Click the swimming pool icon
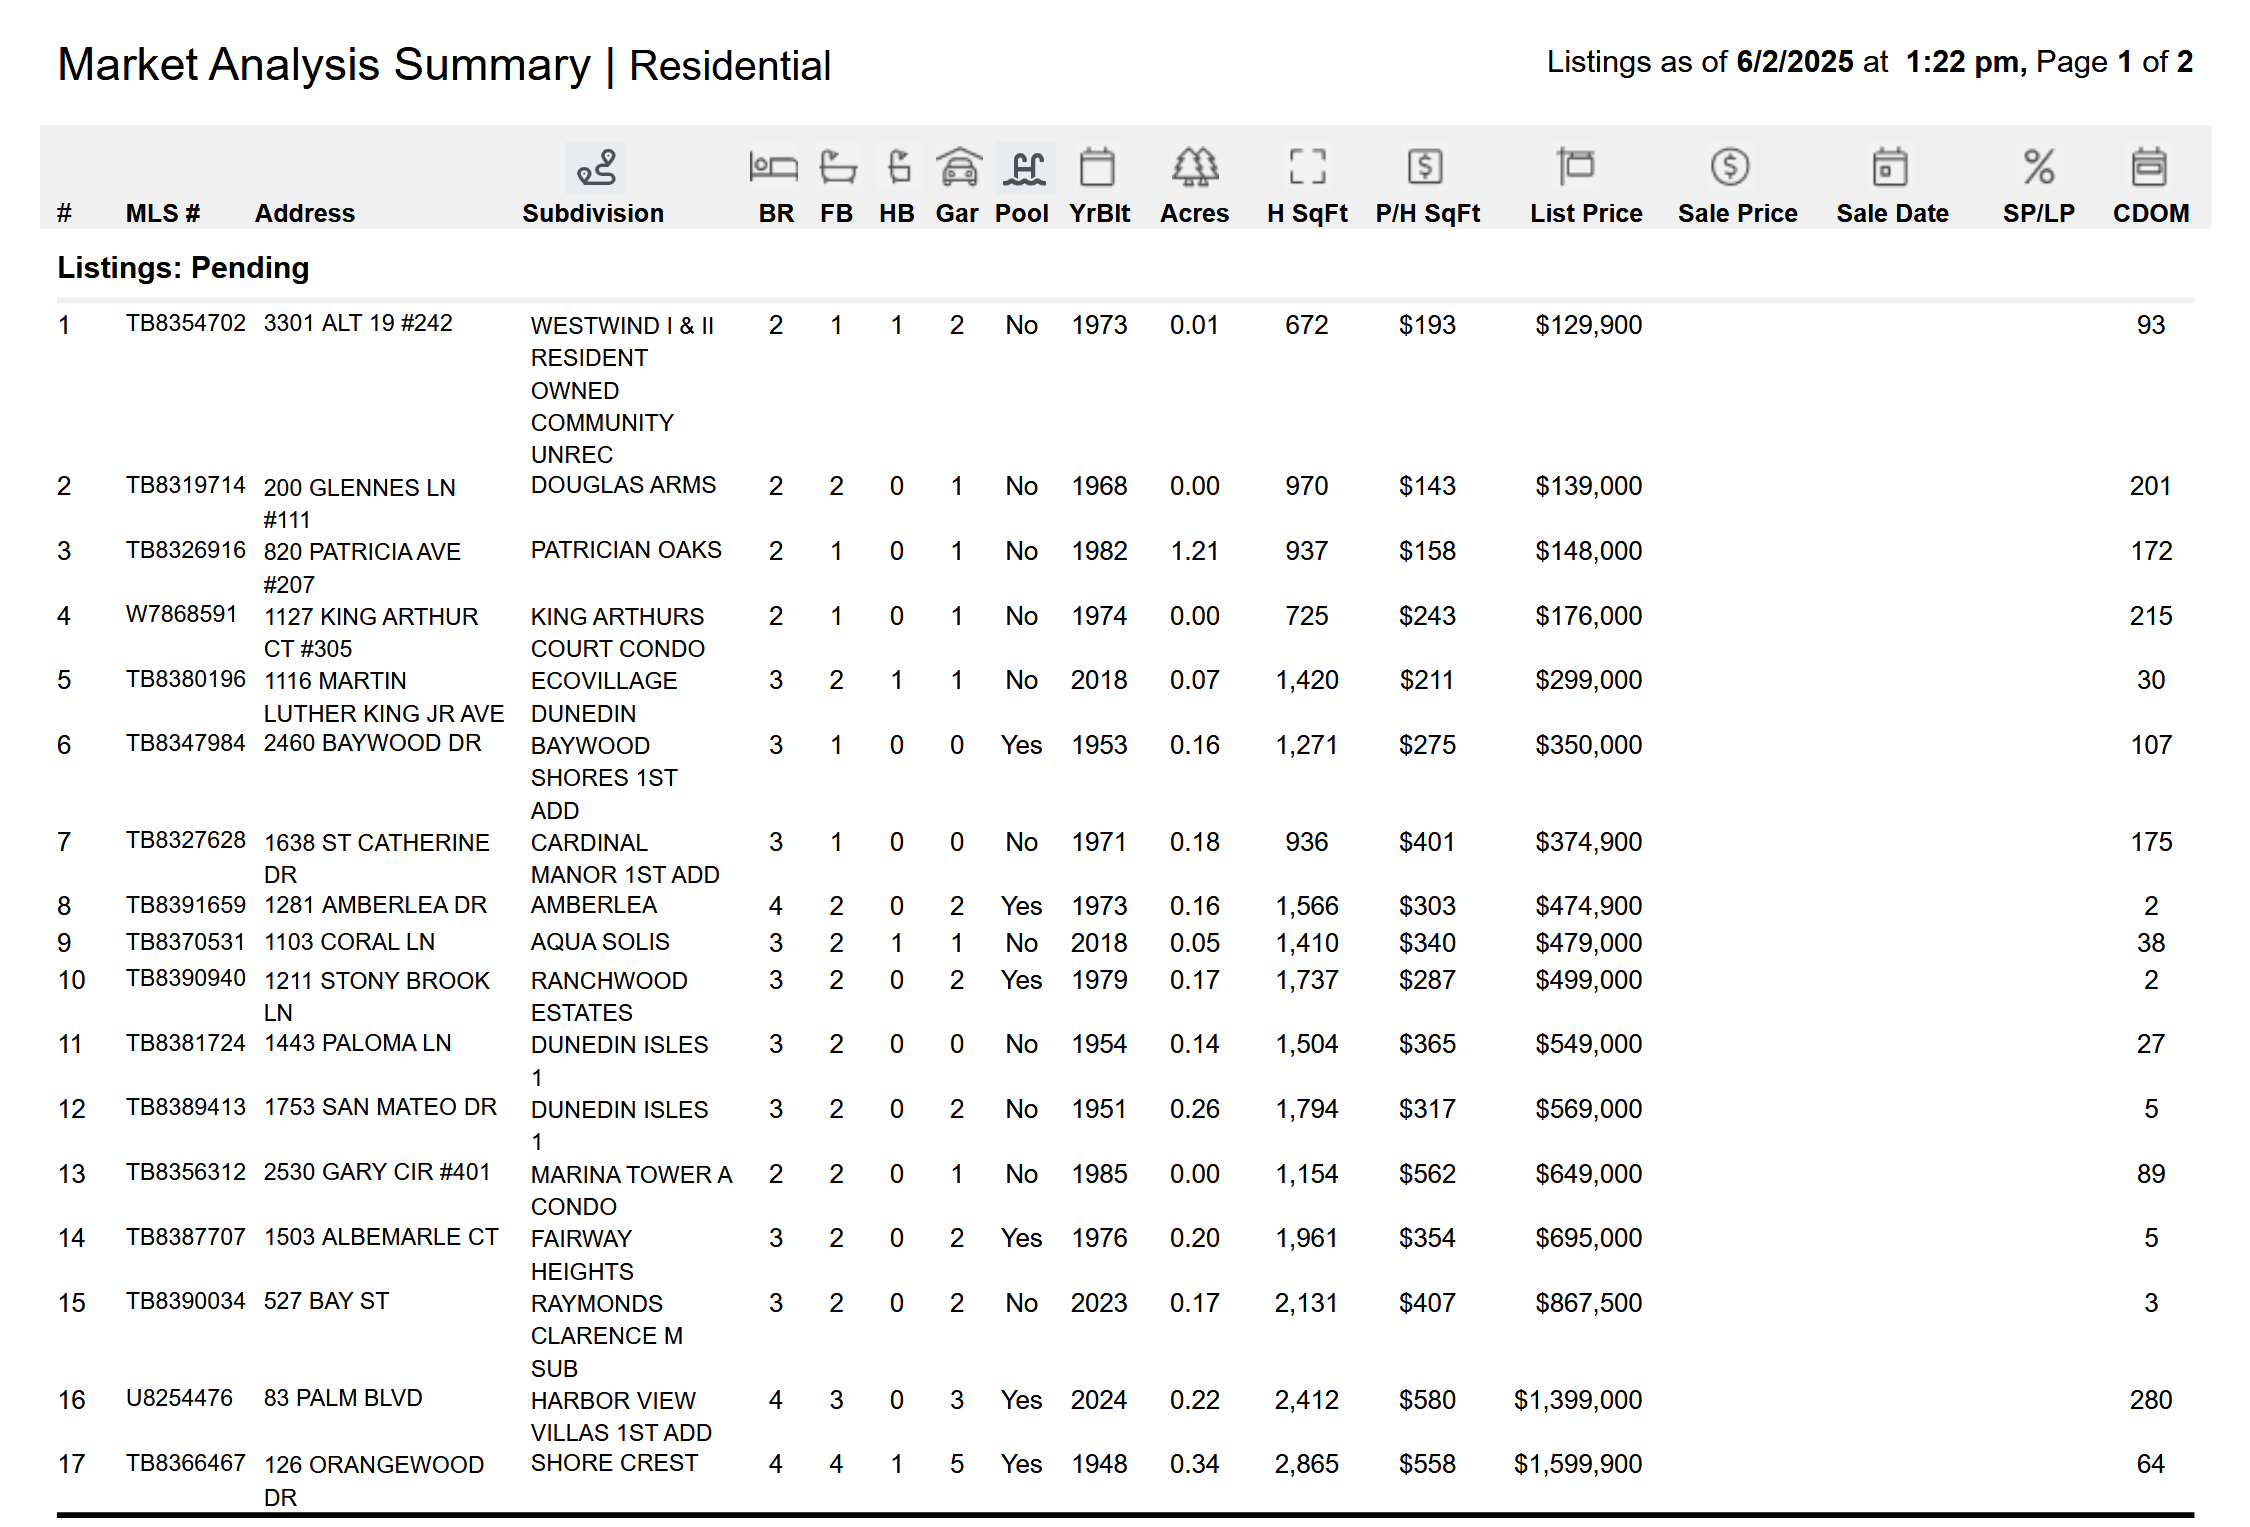 point(1024,167)
